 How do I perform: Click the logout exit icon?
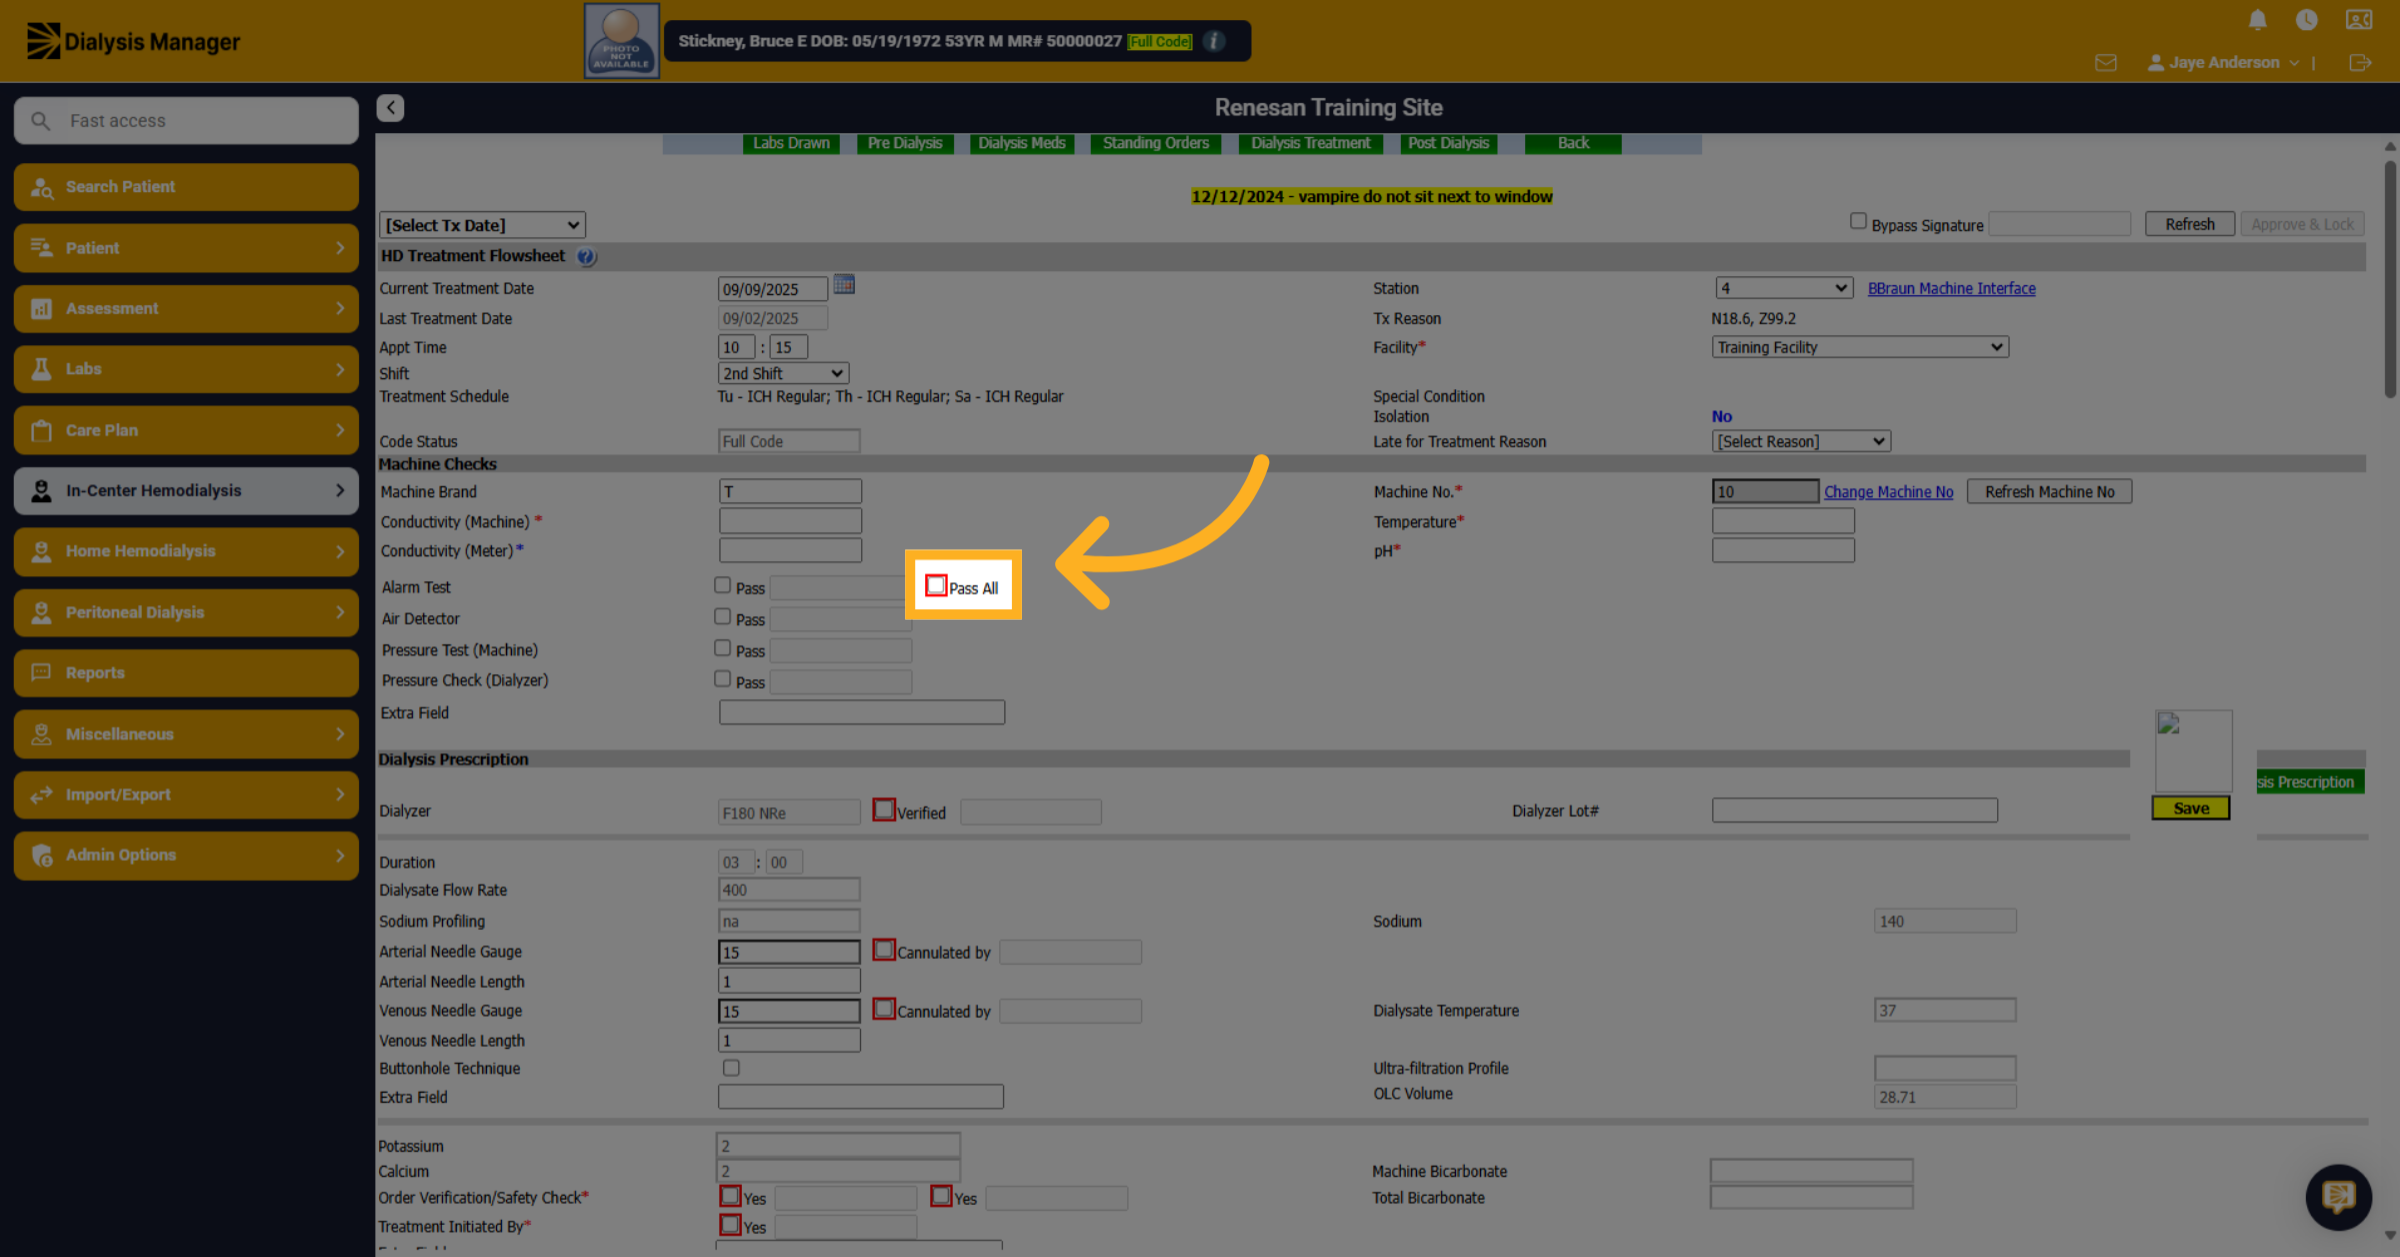tap(2359, 63)
